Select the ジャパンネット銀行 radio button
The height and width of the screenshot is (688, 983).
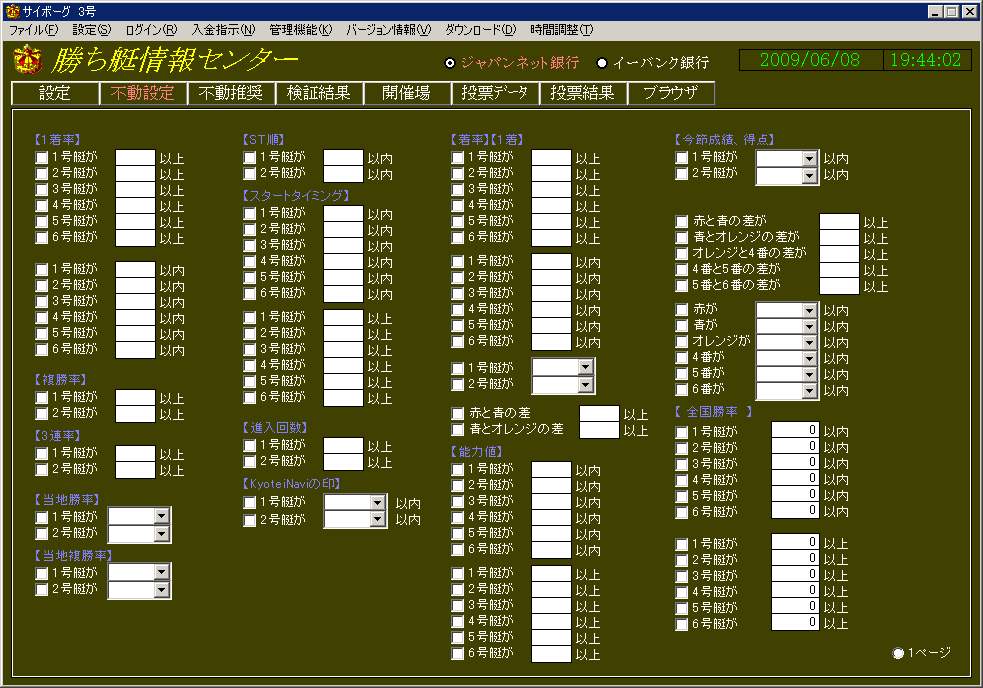449,63
